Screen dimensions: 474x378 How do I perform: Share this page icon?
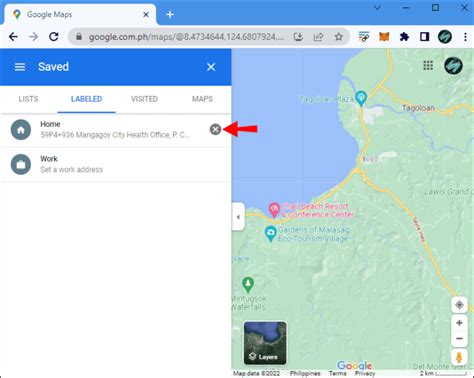[318, 37]
